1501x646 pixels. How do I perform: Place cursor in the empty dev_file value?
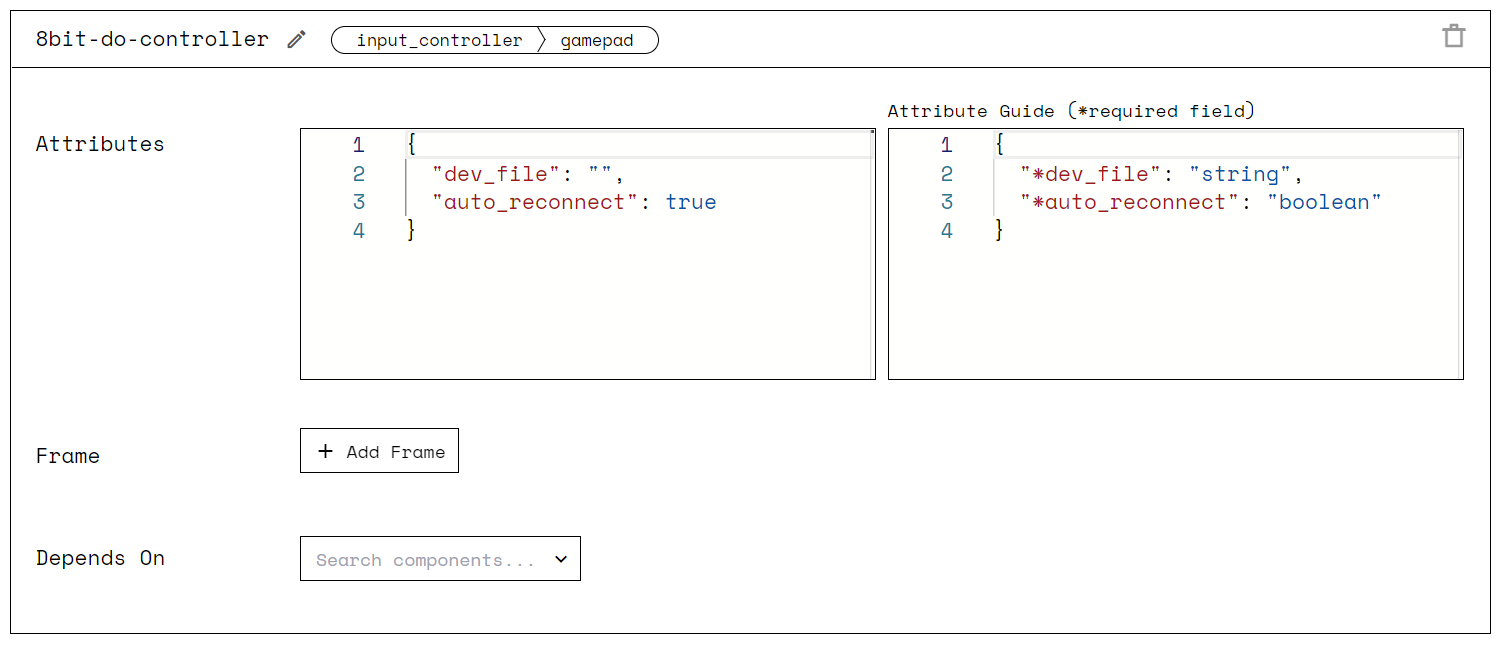[x=601, y=174]
